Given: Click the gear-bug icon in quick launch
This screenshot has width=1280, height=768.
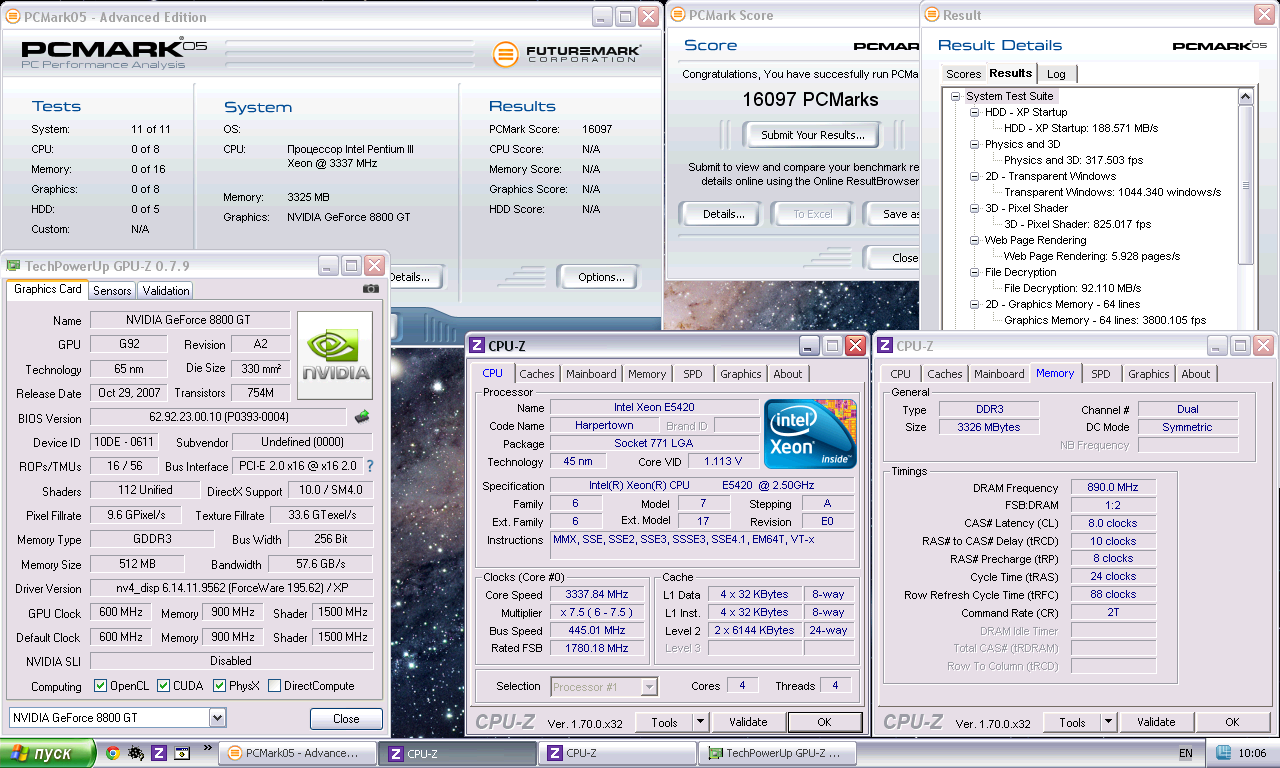Looking at the screenshot, I should click(x=136, y=753).
